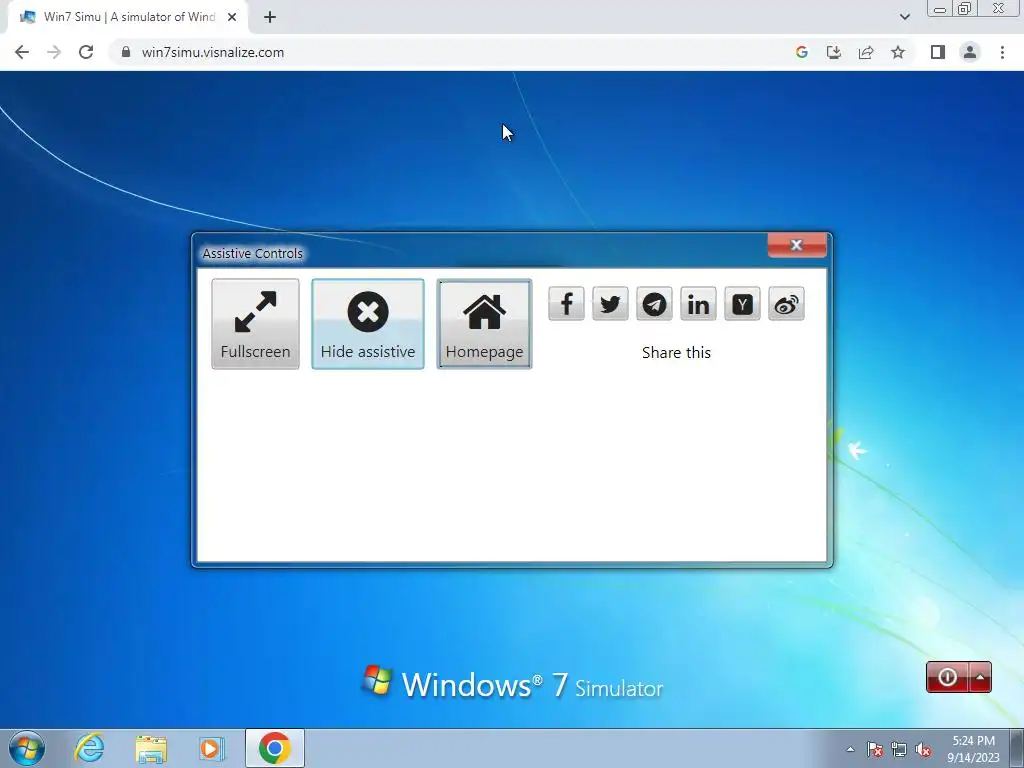Share via the Twitter bird icon

[610, 304]
